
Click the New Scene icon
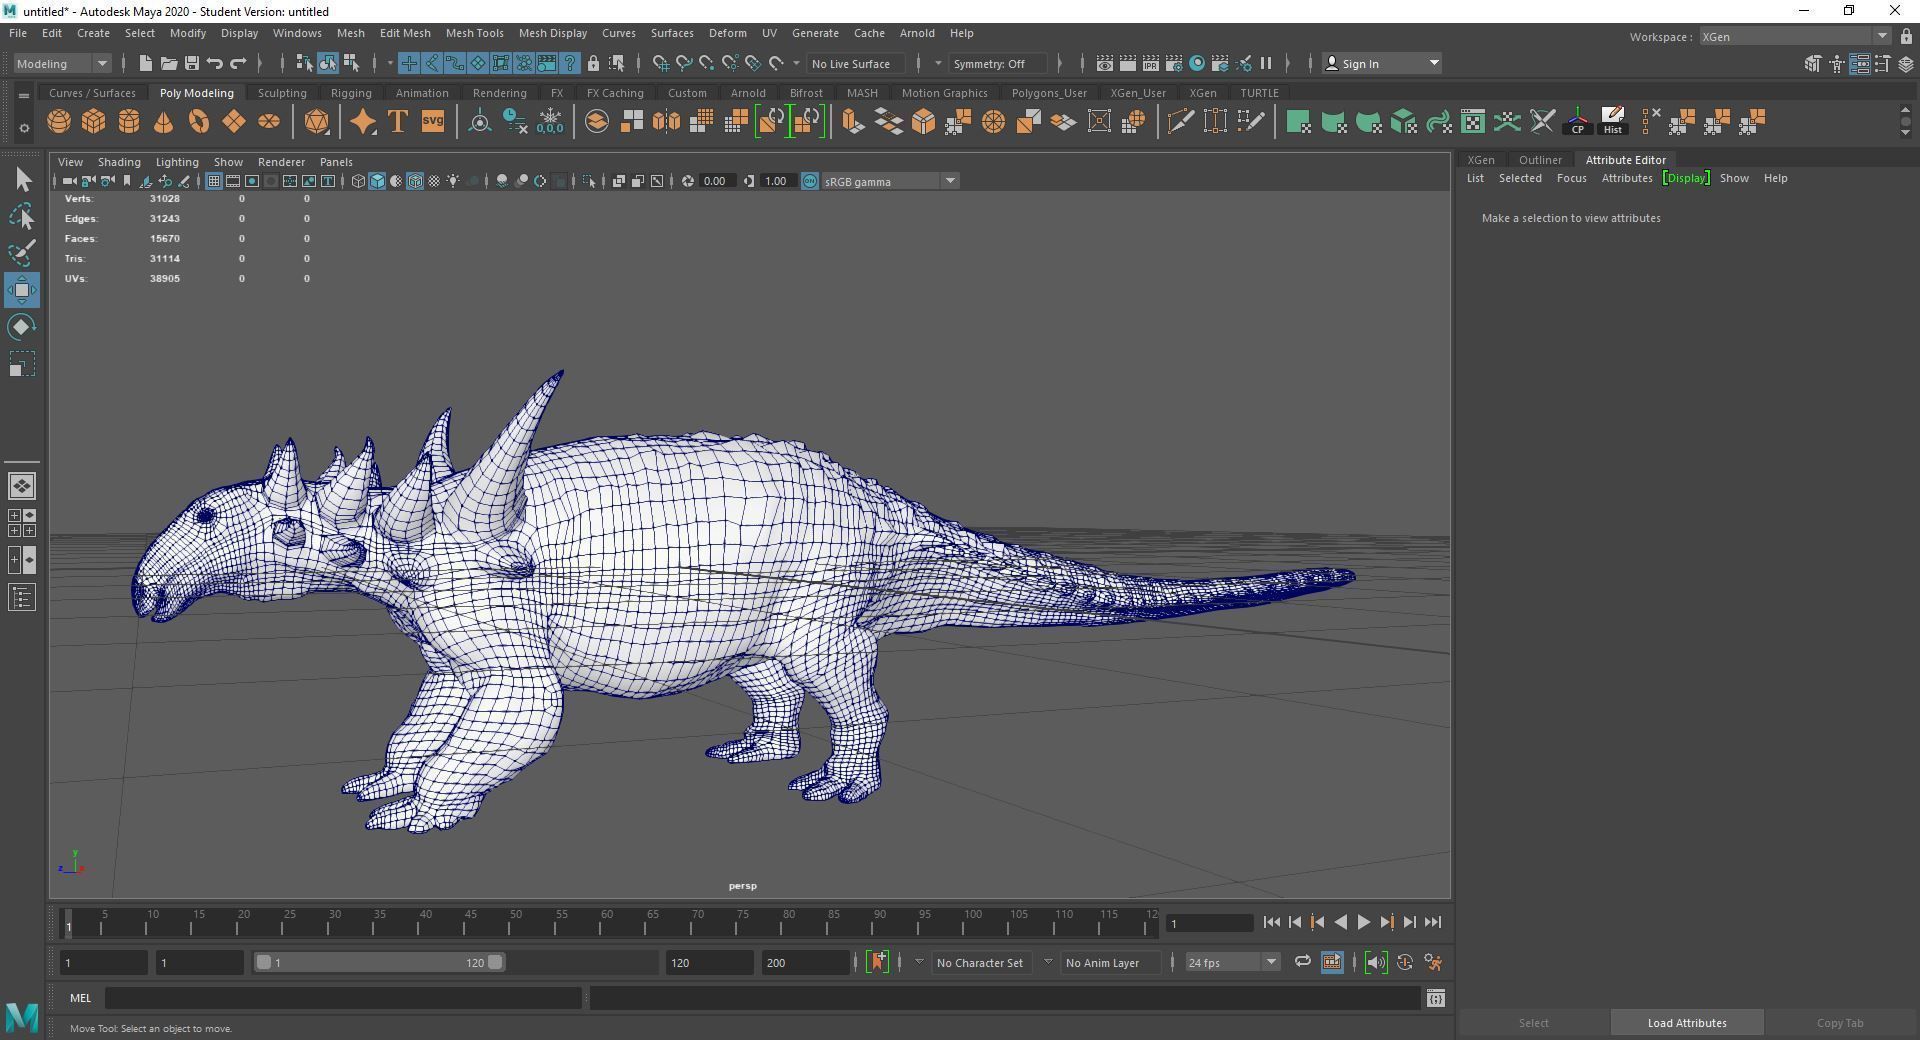[145, 63]
